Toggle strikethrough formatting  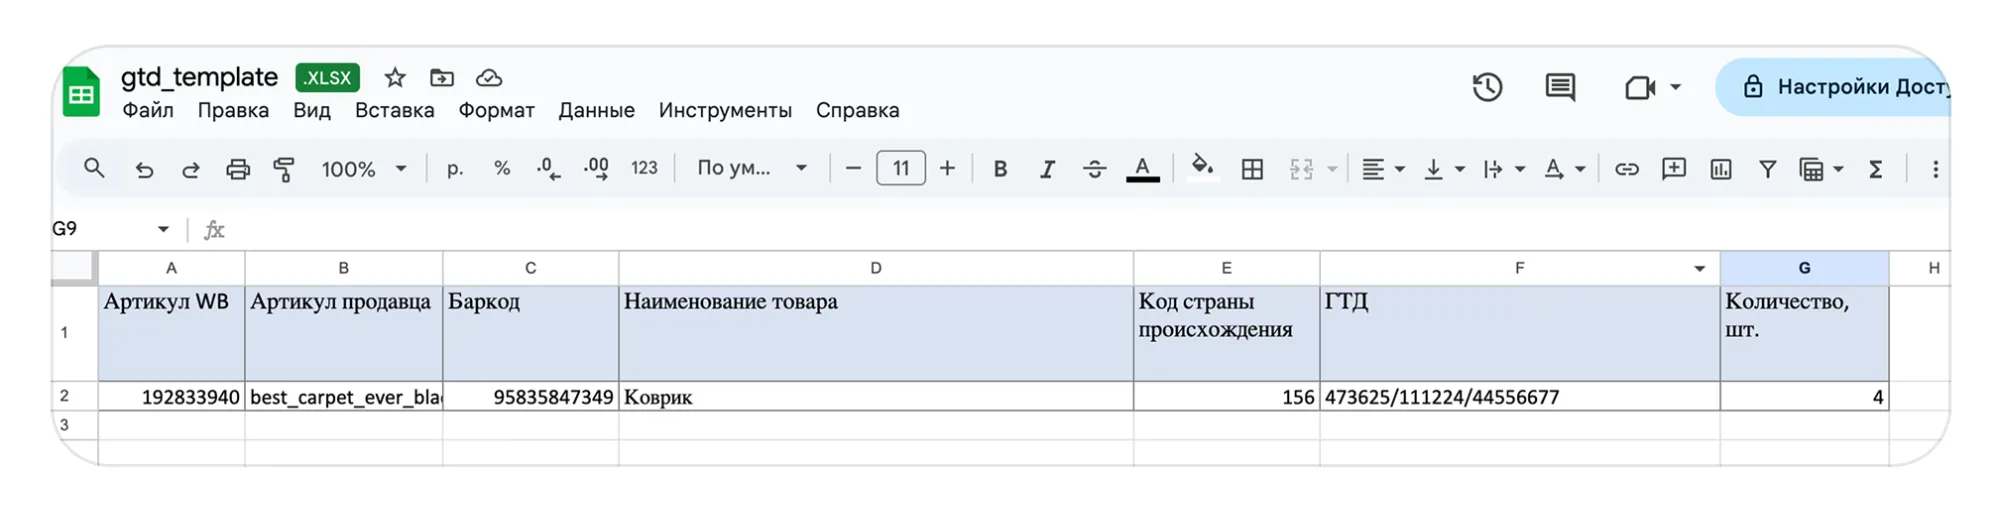[1094, 169]
